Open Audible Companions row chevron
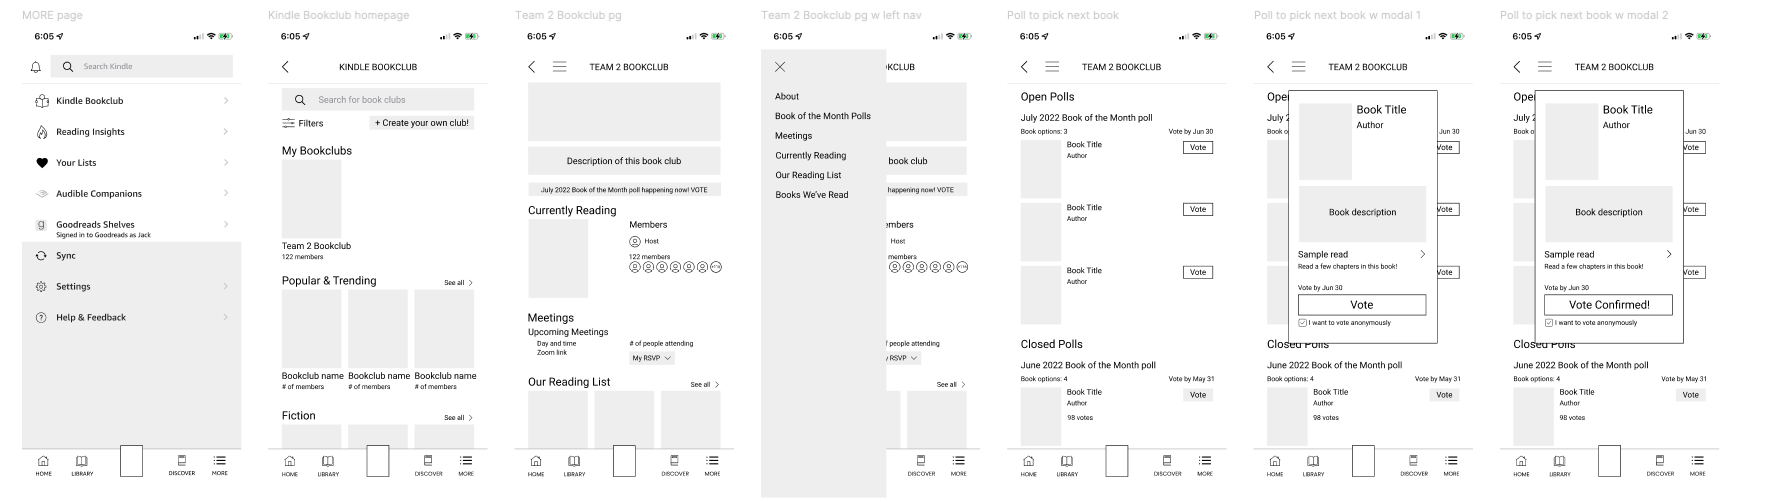Viewport: 1767px width, 503px height. click(226, 194)
